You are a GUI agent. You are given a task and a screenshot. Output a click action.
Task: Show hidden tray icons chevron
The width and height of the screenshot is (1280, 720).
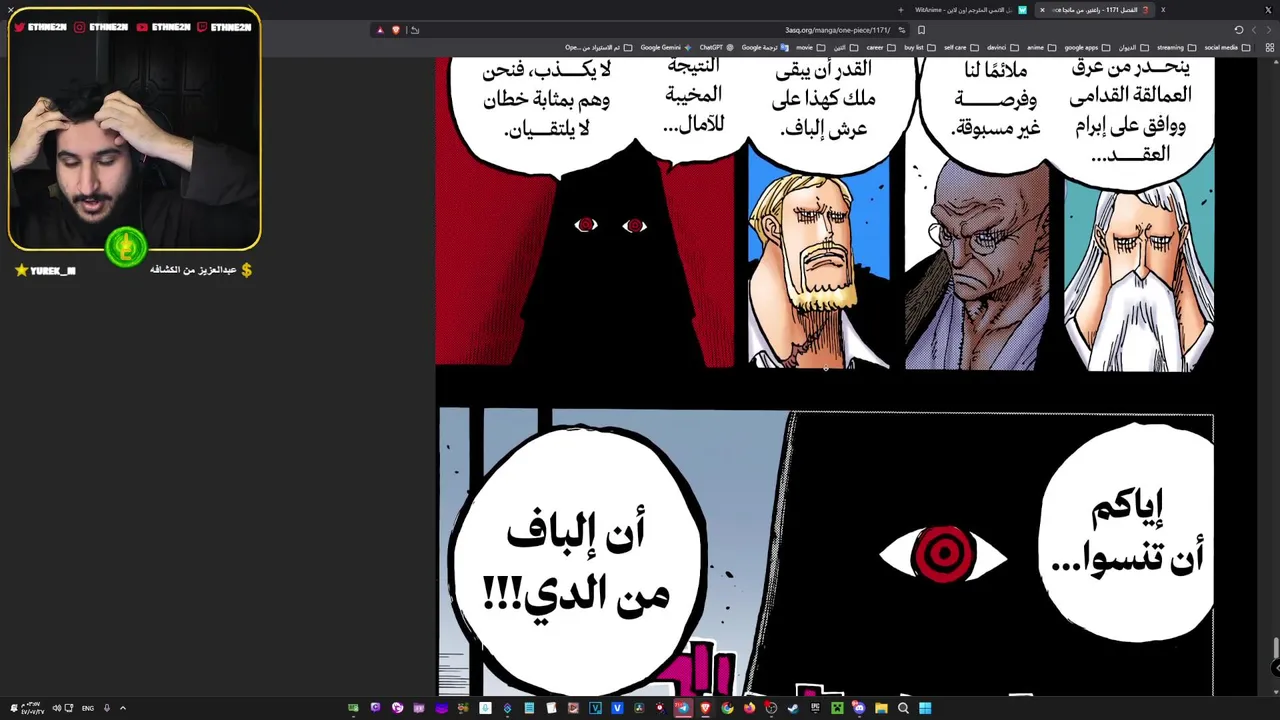[x=123, y=708]
